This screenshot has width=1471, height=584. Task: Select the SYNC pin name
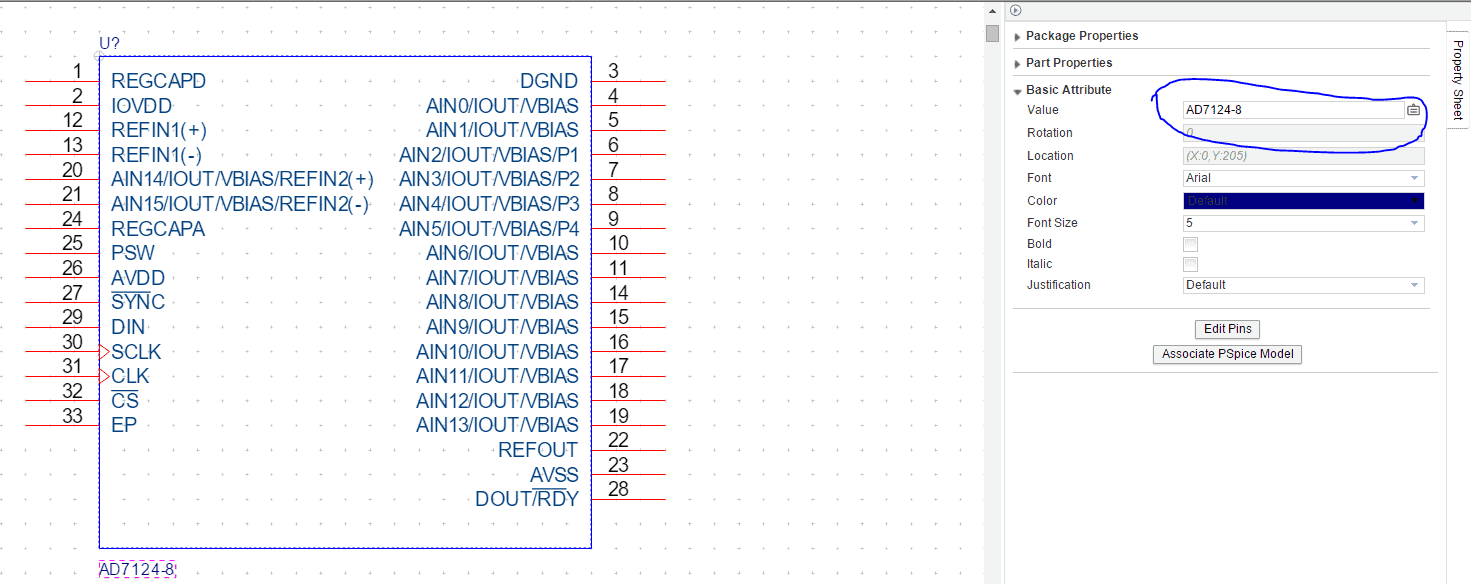[x=138, y=302]
